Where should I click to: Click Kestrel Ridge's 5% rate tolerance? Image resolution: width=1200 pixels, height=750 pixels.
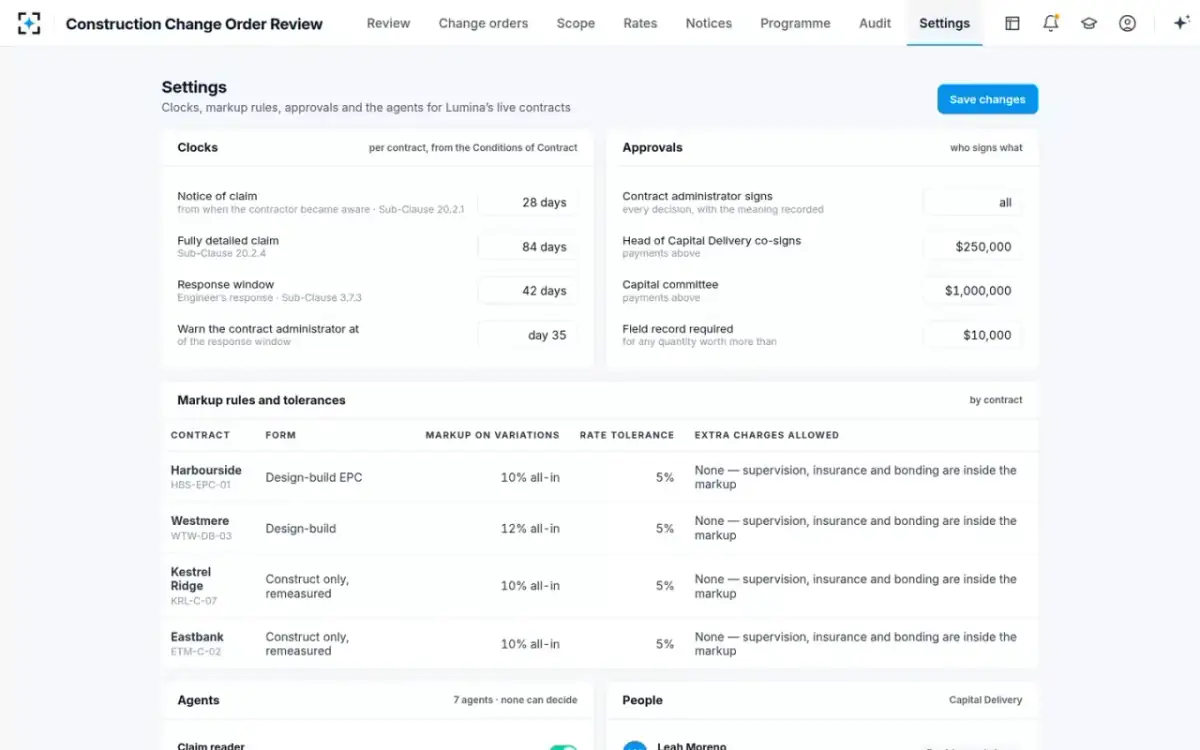click(x=665, y=586)
